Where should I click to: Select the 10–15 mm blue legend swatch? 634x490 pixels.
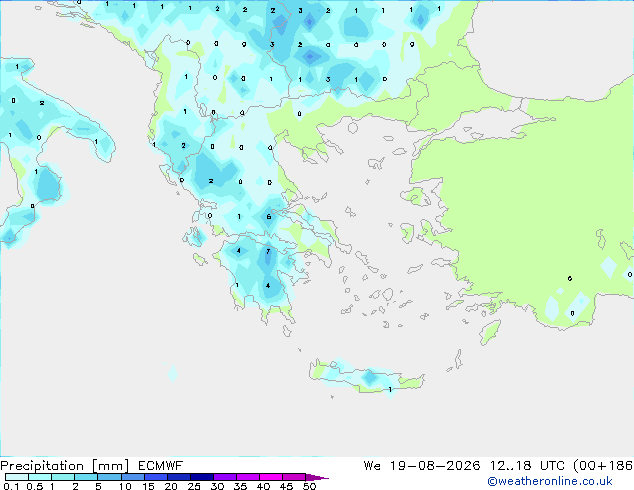(133, 477)
